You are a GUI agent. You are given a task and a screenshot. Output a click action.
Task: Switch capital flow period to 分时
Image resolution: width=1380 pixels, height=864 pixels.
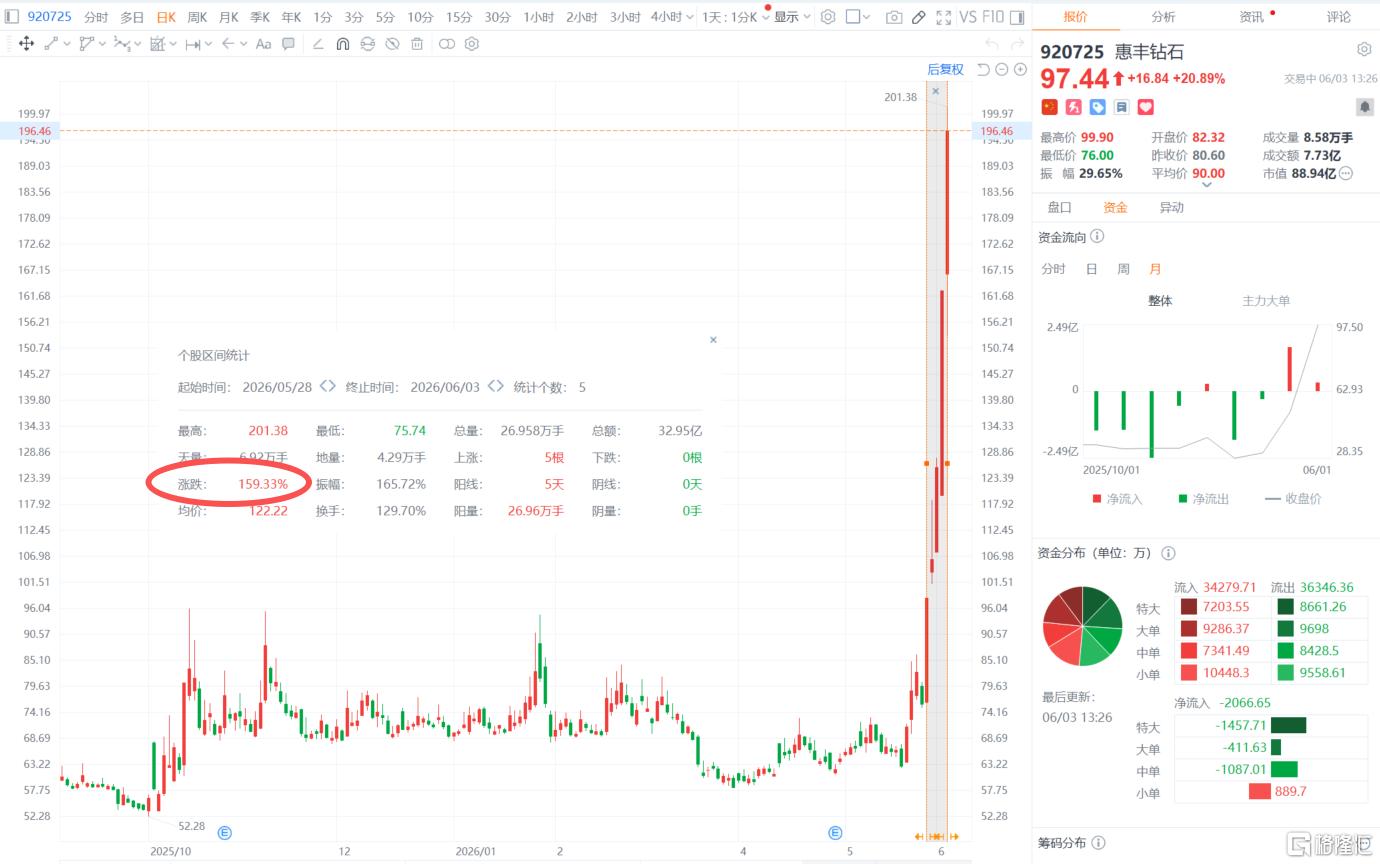point(1054,269)
